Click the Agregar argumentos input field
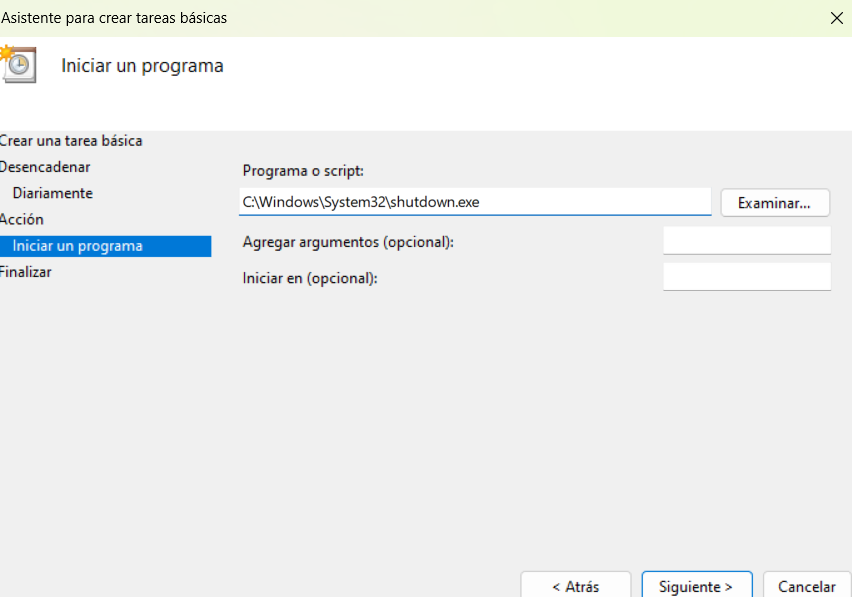This screenshot has height=597, width=852. pos(746,240)
